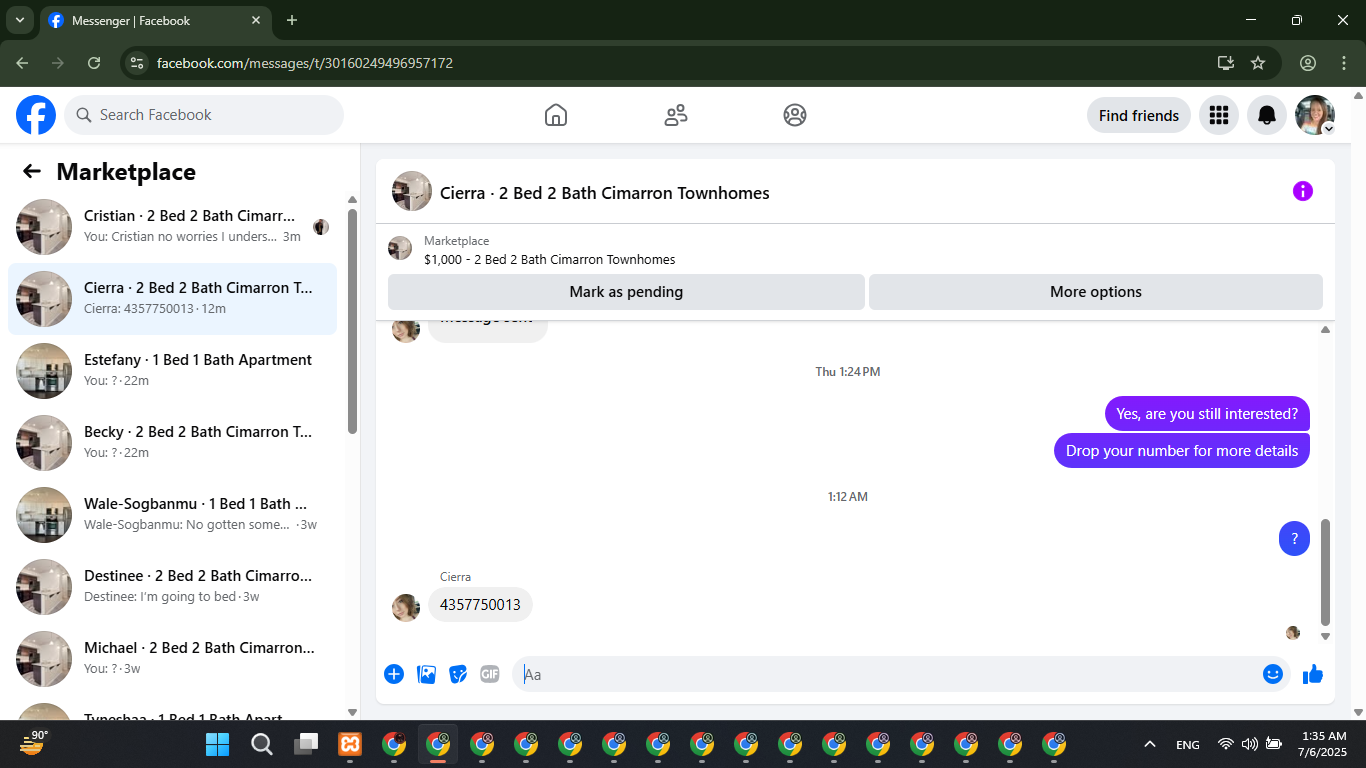
Task: Open the Groups icon in top navigation
Action: pos(795,115)
